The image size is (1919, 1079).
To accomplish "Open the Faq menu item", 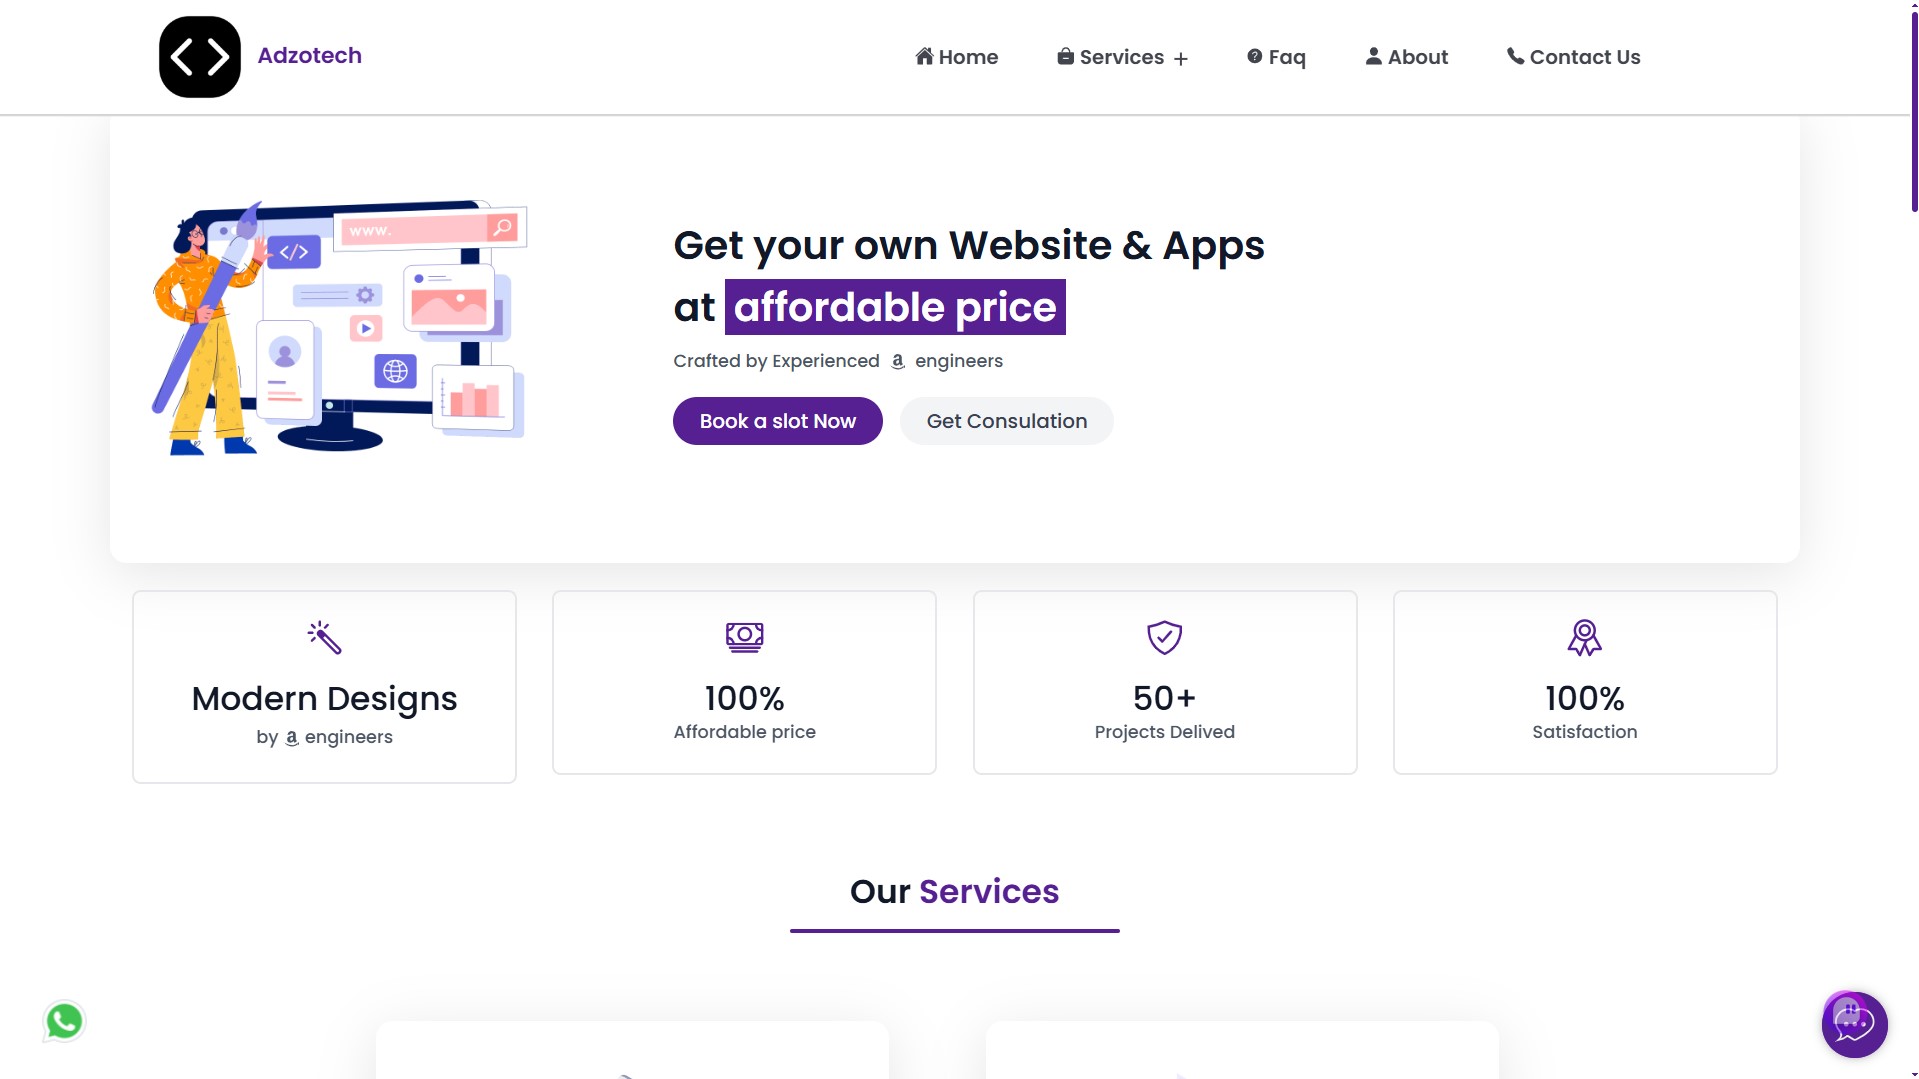I will [x=1276, y=57].
